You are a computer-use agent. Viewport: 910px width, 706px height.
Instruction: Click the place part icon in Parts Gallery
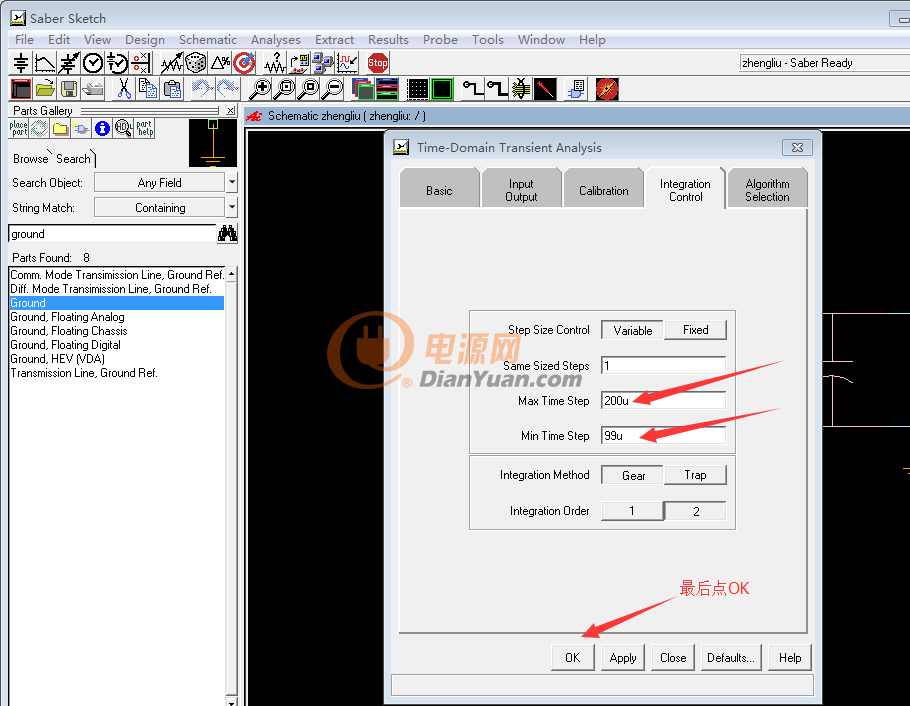pyautogui.click(x=19, y=128)
